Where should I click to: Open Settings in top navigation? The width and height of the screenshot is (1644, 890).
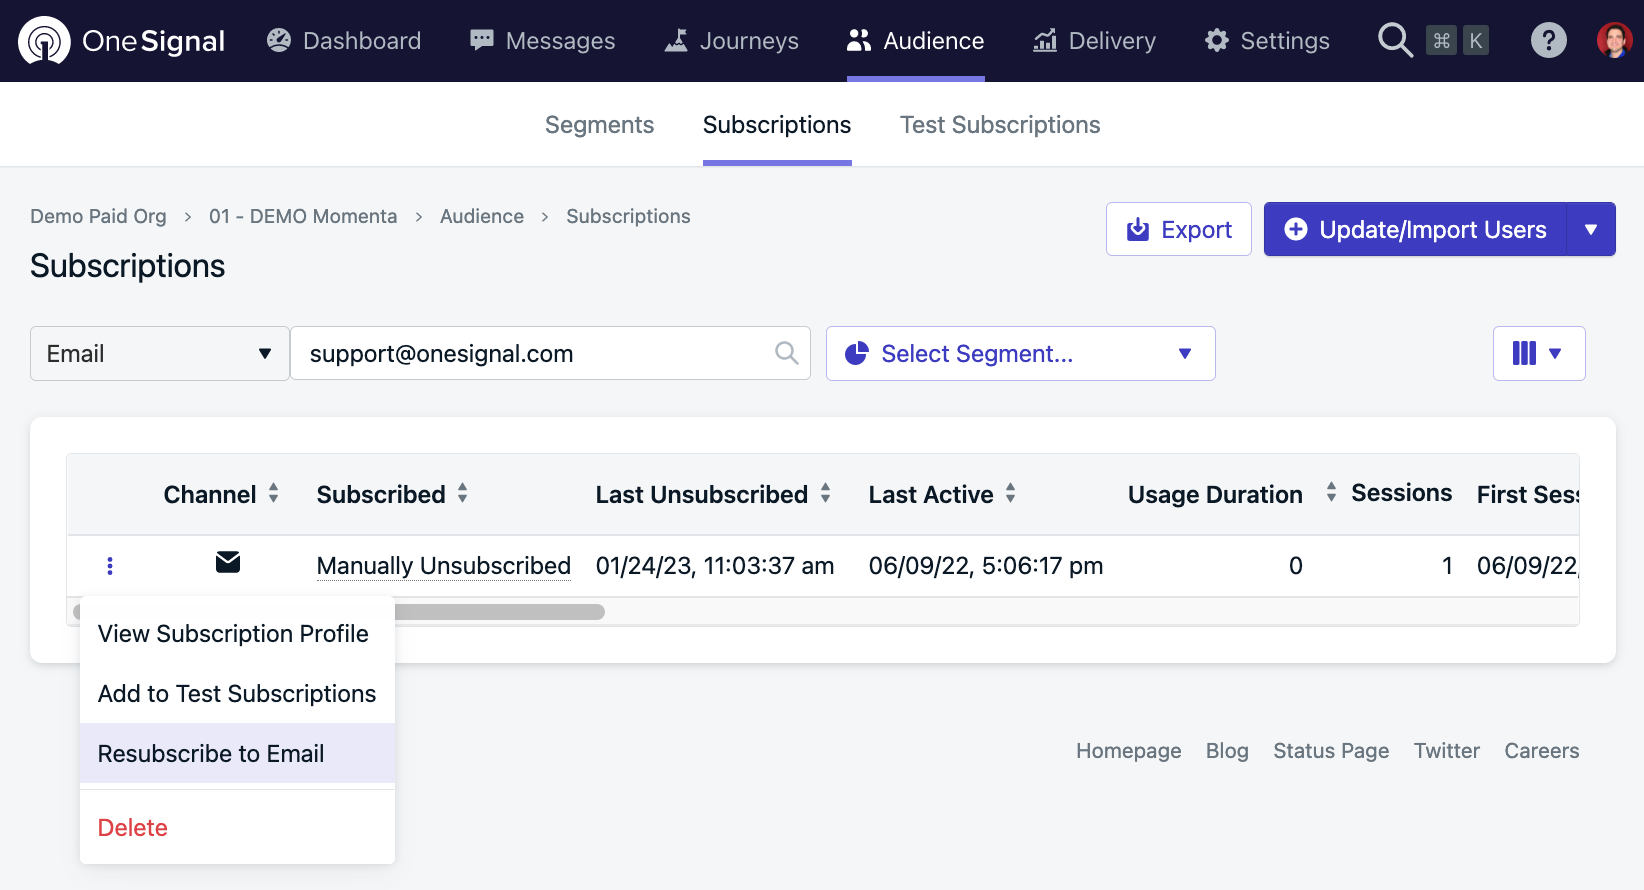pos(1267,41)
